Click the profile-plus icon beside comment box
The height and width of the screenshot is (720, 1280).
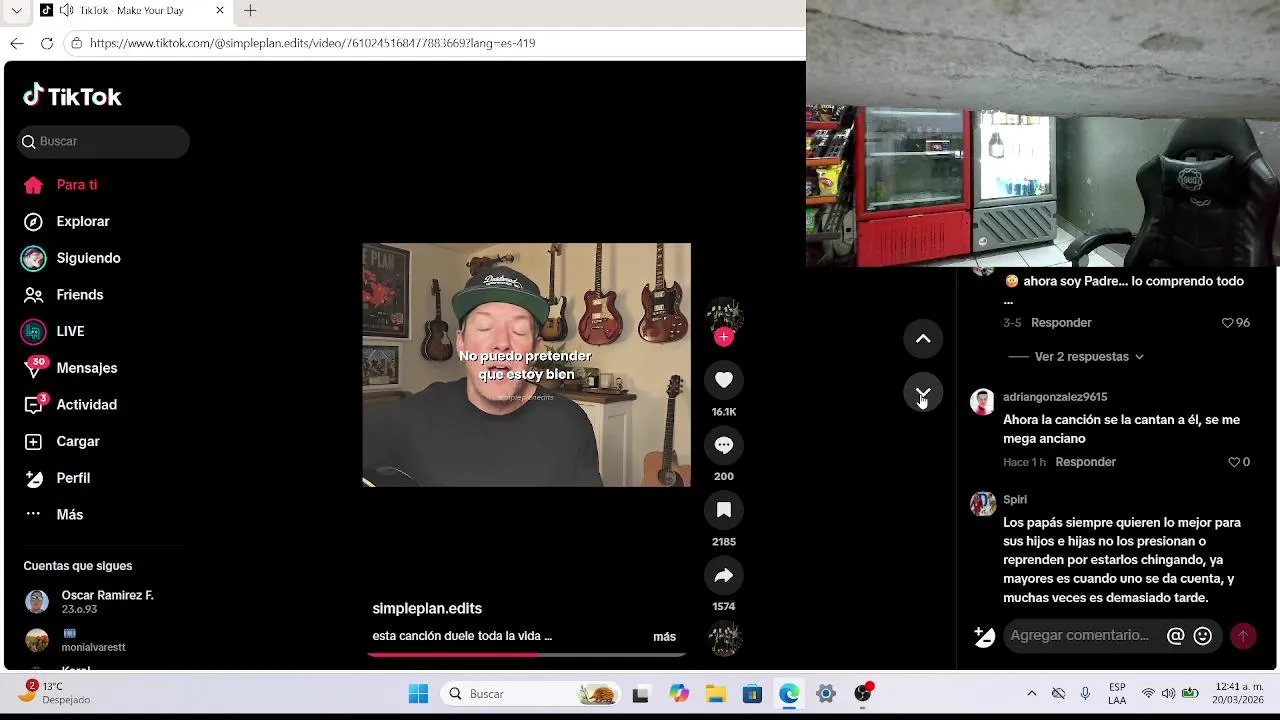point(984,636)
